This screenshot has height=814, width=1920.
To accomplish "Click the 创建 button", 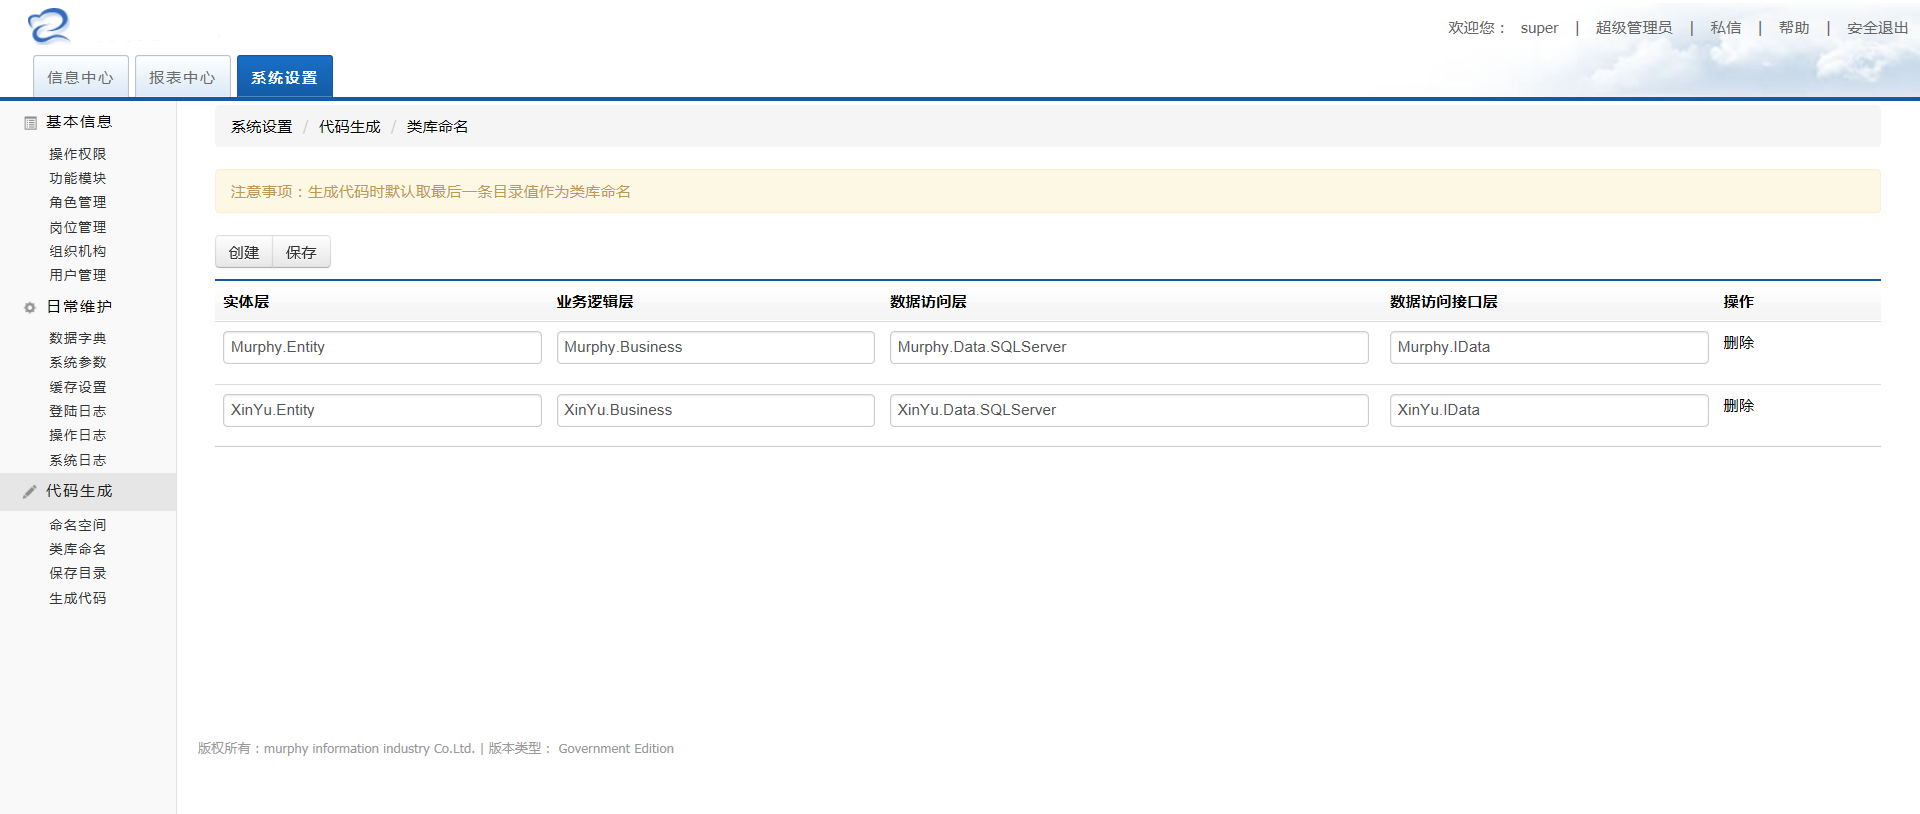I will (244, 252).
